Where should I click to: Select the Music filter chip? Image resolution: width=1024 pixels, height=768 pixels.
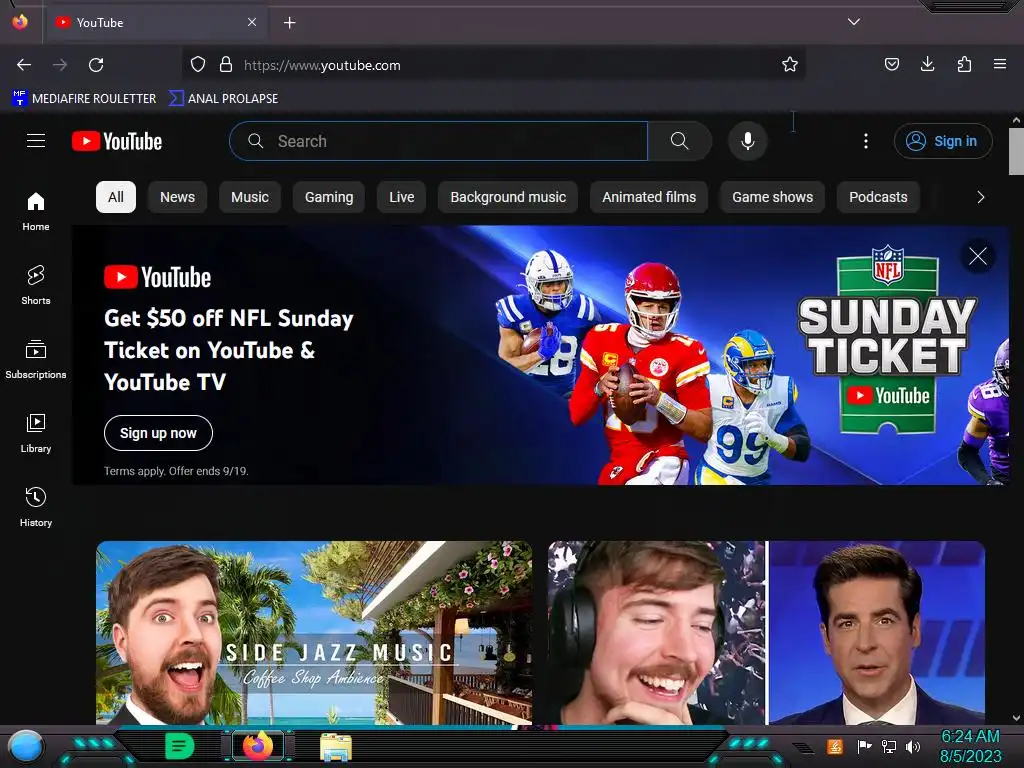click(x=250, y=197)
